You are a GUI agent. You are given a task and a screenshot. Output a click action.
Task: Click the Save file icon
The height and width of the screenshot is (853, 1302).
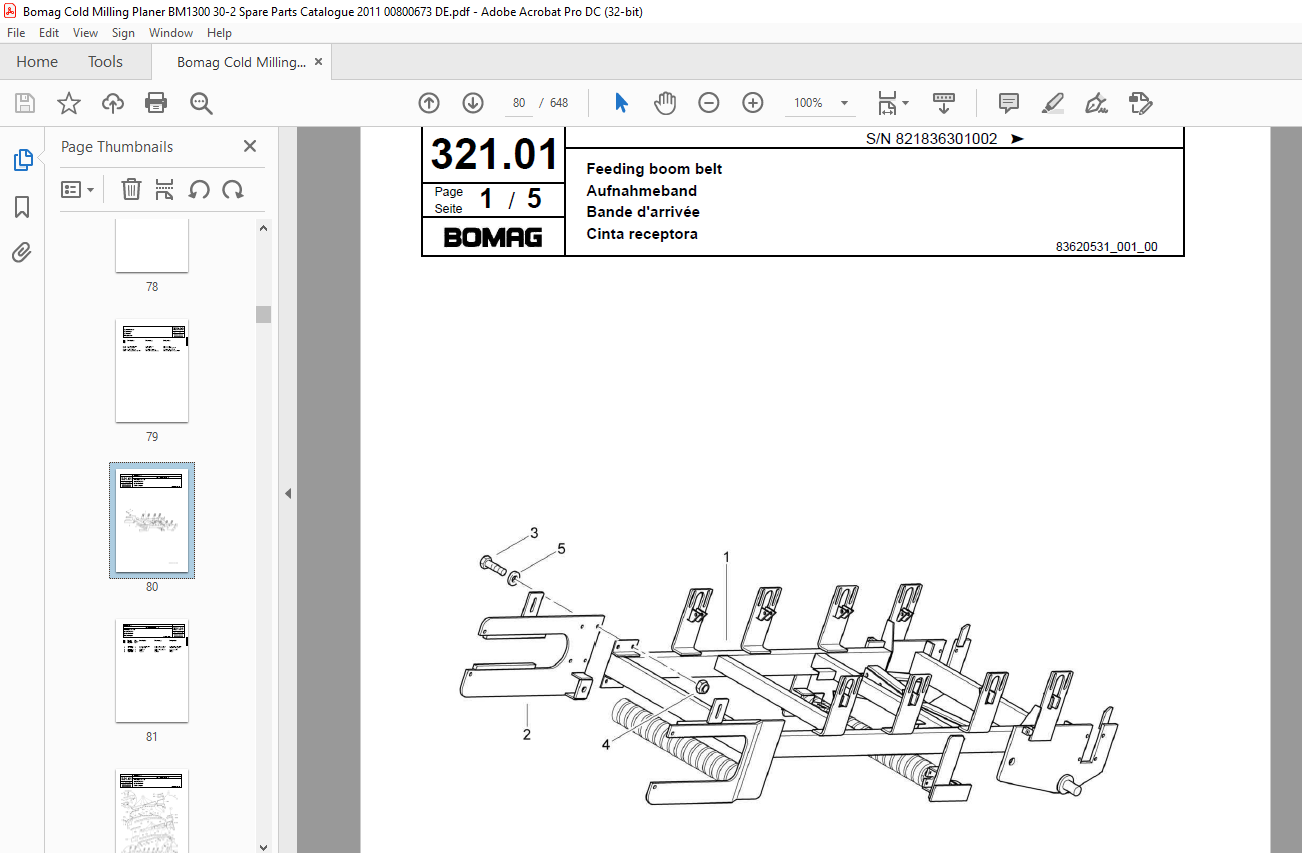pos(25,103)
